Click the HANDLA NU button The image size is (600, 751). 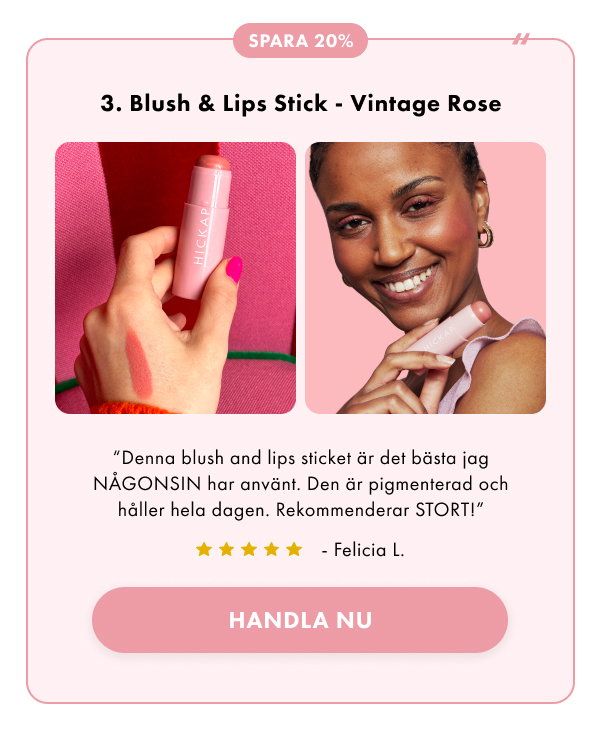pos(300,620)
